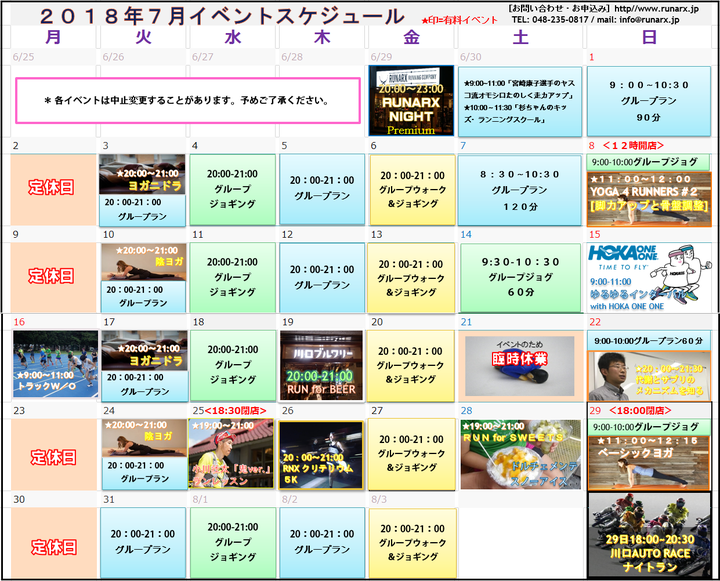
Task: Click the <12時閉店> note on July 8
Action: (x=633, y=146)
